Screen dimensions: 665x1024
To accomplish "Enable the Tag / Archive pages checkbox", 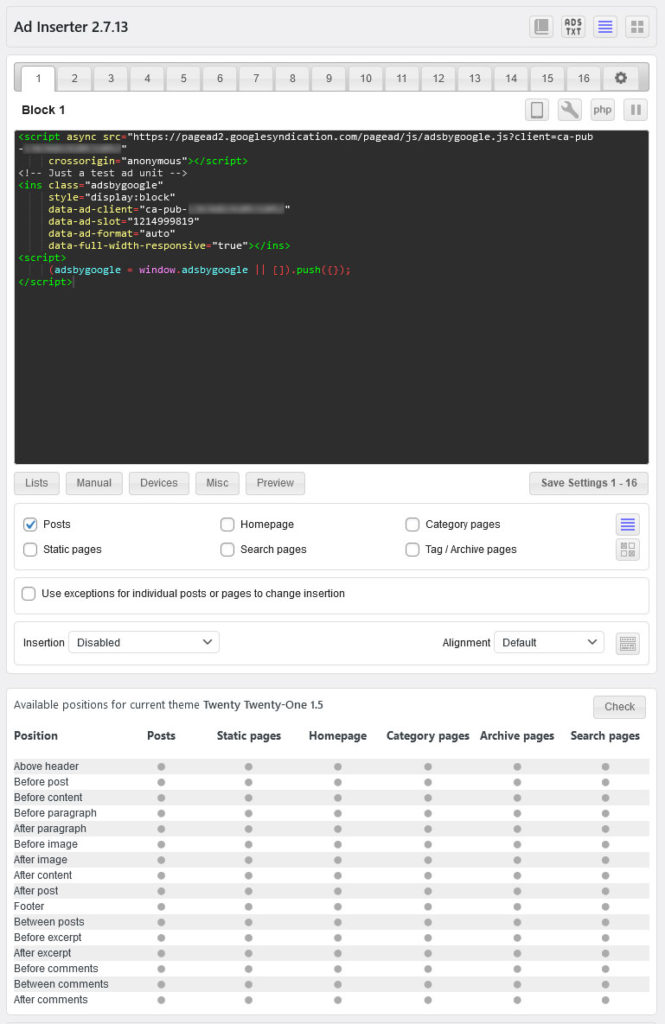I will point(412,549).
